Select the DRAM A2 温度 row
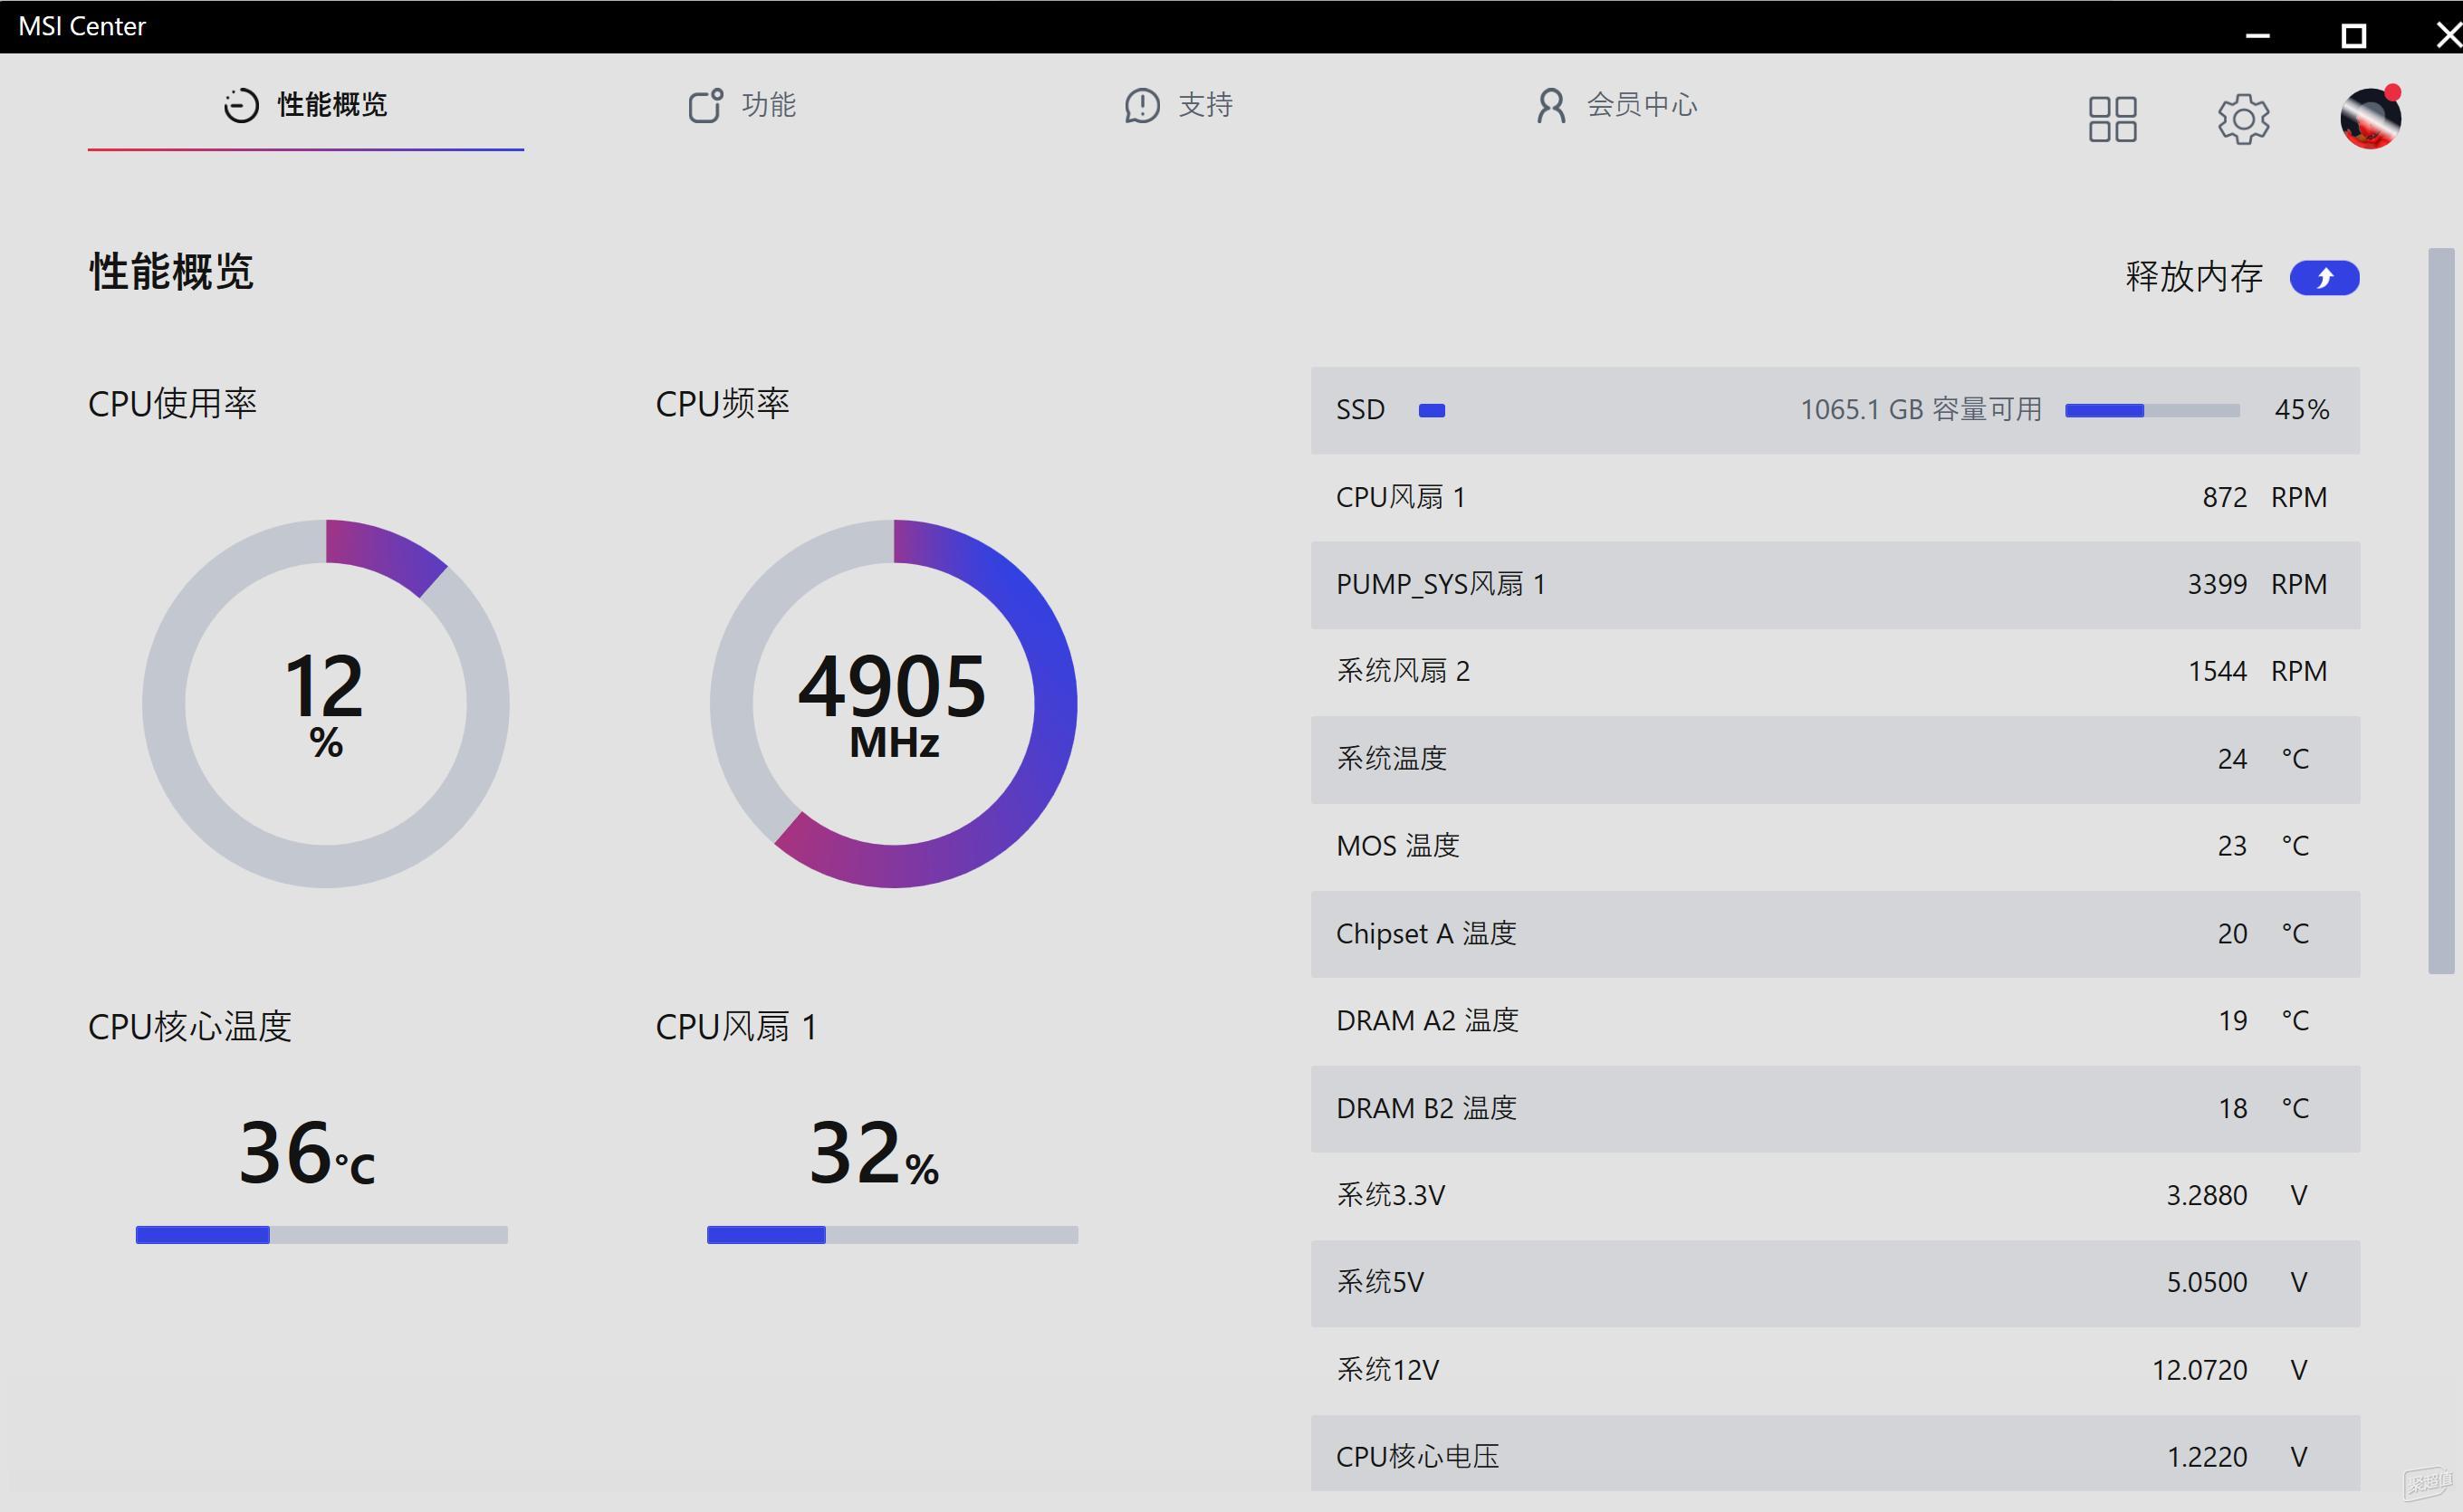Screen dimensions: 2463x1512 tap(1835, 1019)
